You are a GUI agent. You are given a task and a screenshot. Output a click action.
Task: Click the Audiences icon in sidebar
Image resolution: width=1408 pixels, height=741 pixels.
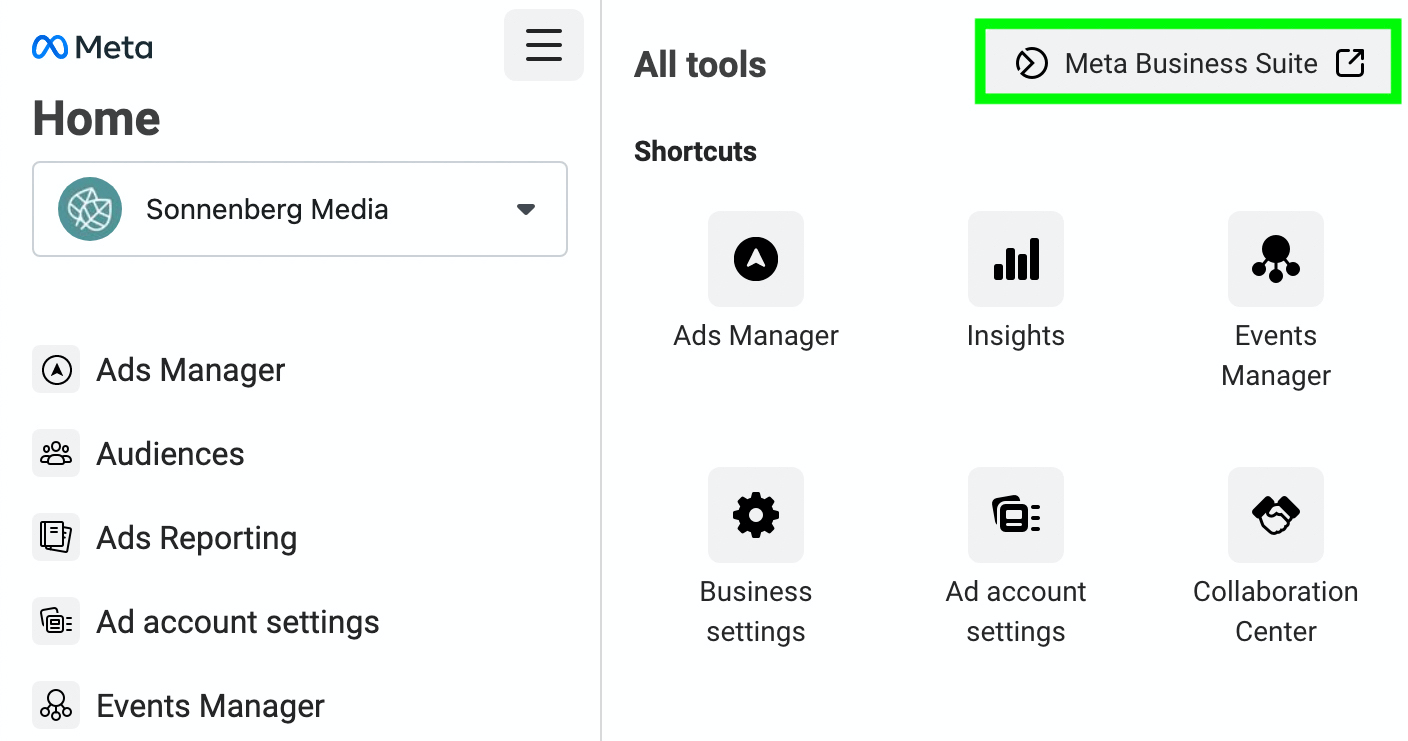point(56,454)
